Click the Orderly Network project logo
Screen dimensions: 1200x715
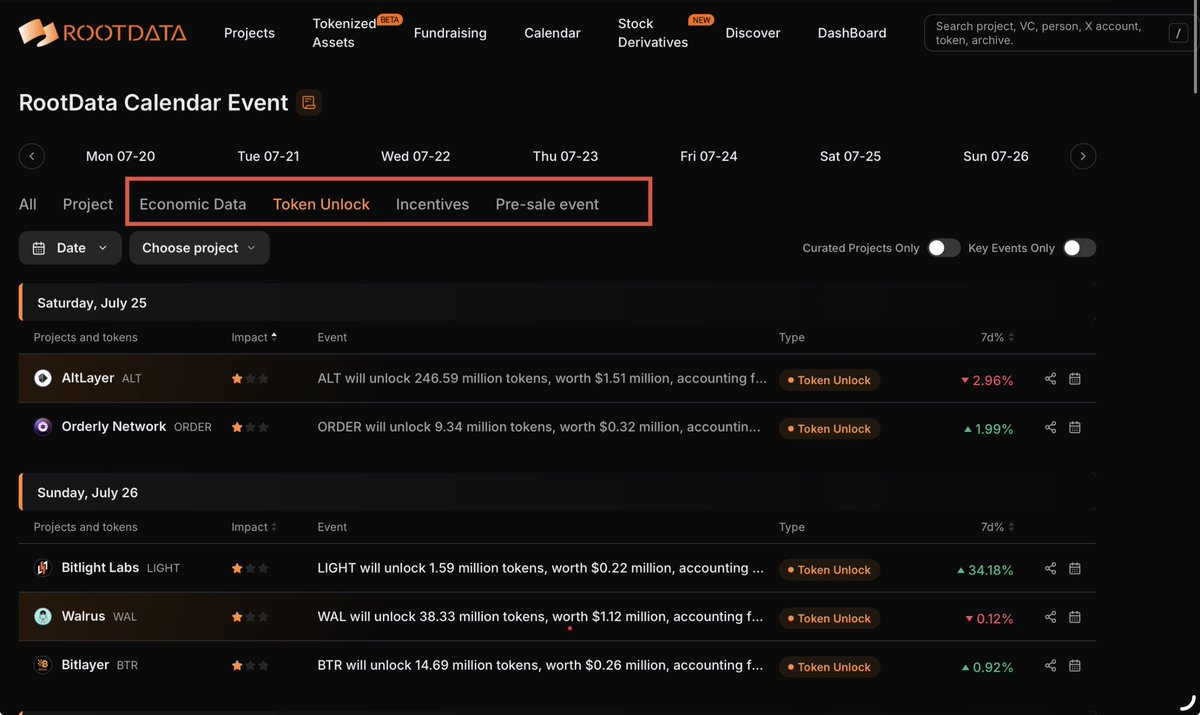(x=43, y=426)
